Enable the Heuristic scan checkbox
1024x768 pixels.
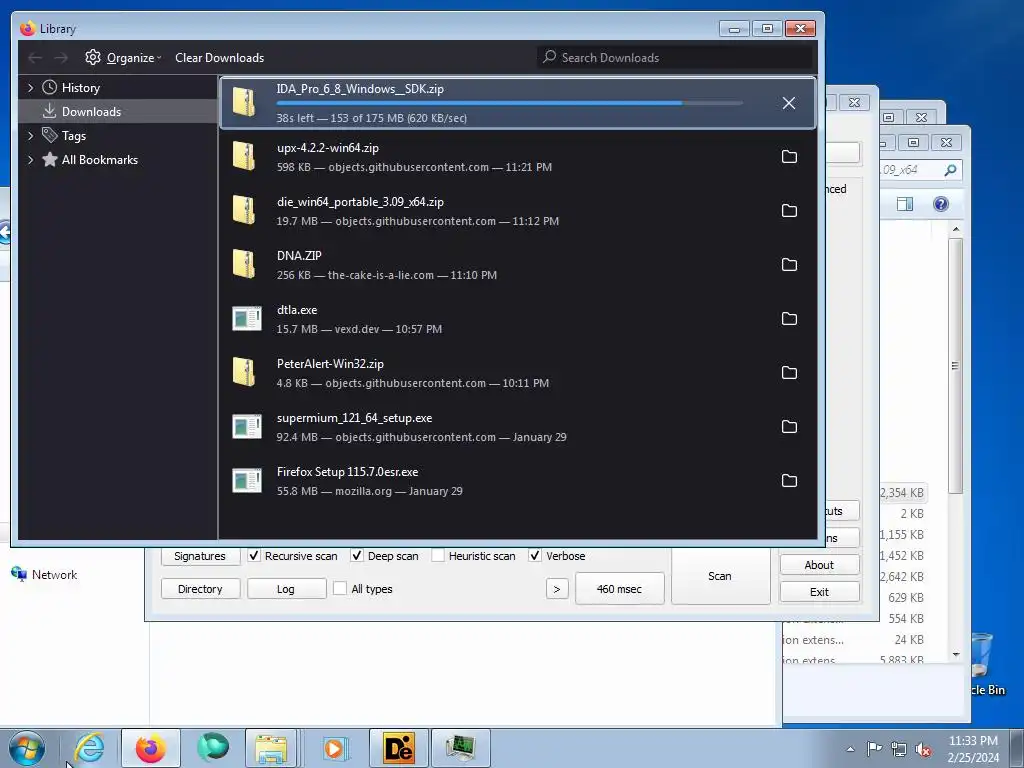438,556
